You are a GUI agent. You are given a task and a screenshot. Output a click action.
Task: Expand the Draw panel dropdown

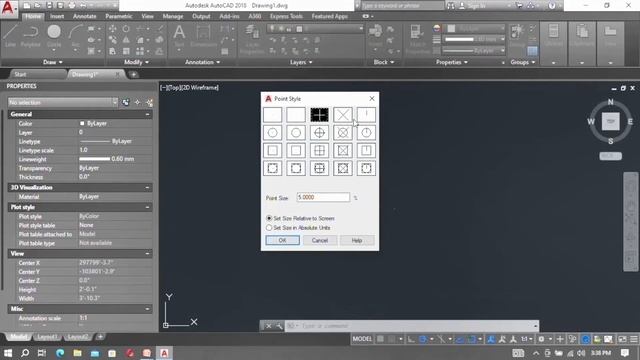(53, 62)
